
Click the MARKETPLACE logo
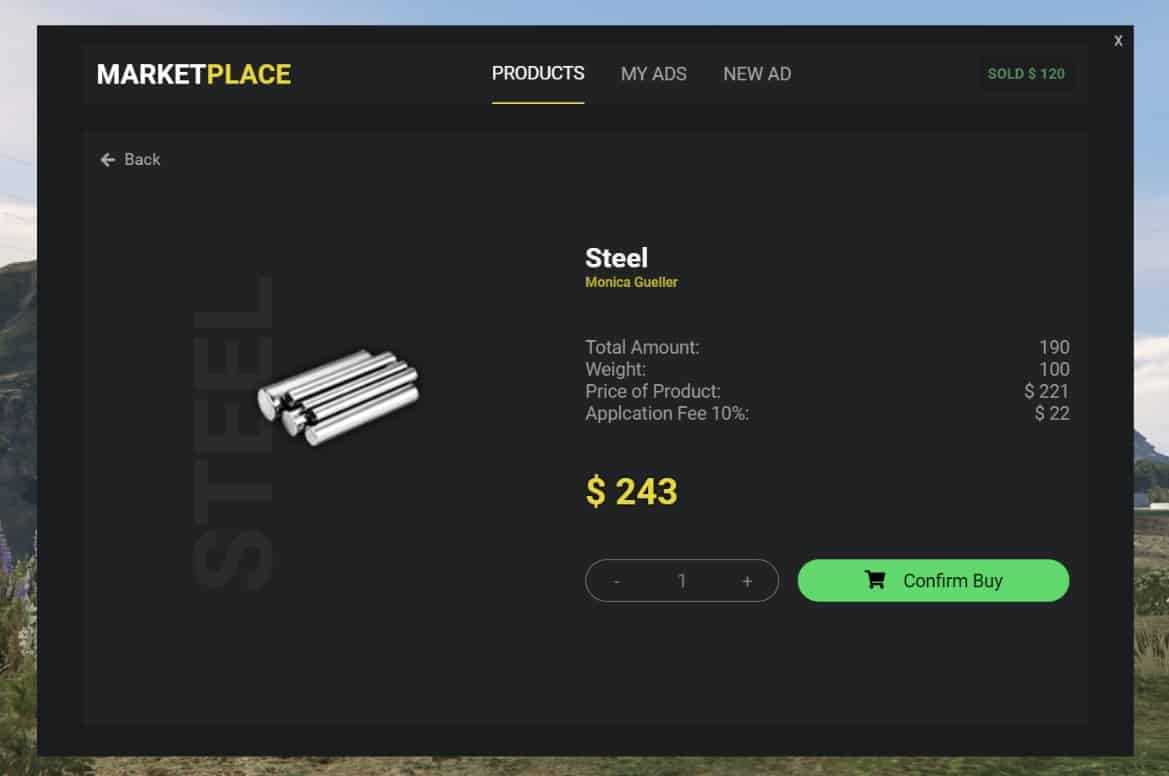(193, 73)
